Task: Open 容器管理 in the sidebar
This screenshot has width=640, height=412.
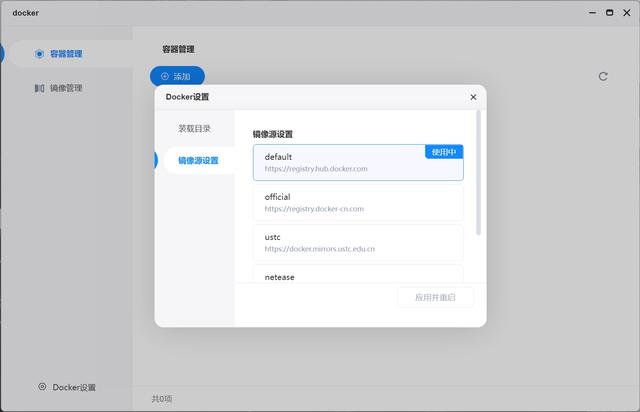Action: click(66, 54)
